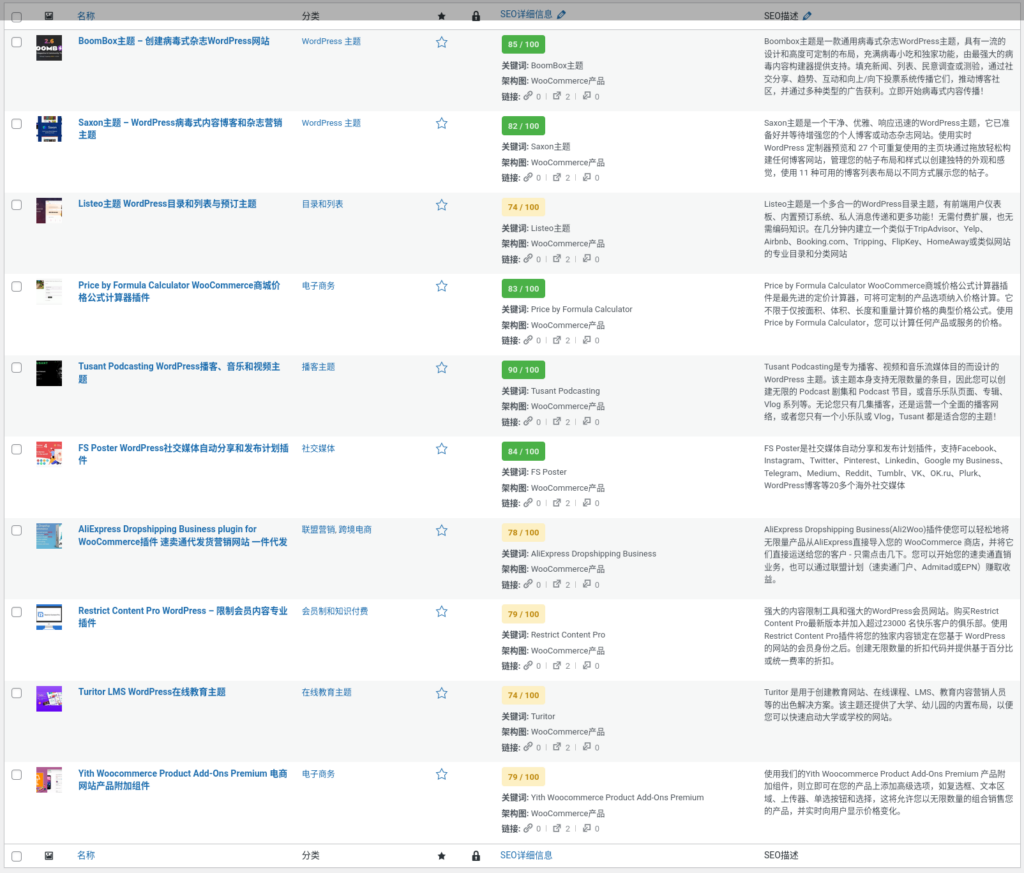Image resolution: width=1024 pixels, height=873 pixels.
Task: Click the 电子商务 category for Yith row
Action: (x=318, y=774)
